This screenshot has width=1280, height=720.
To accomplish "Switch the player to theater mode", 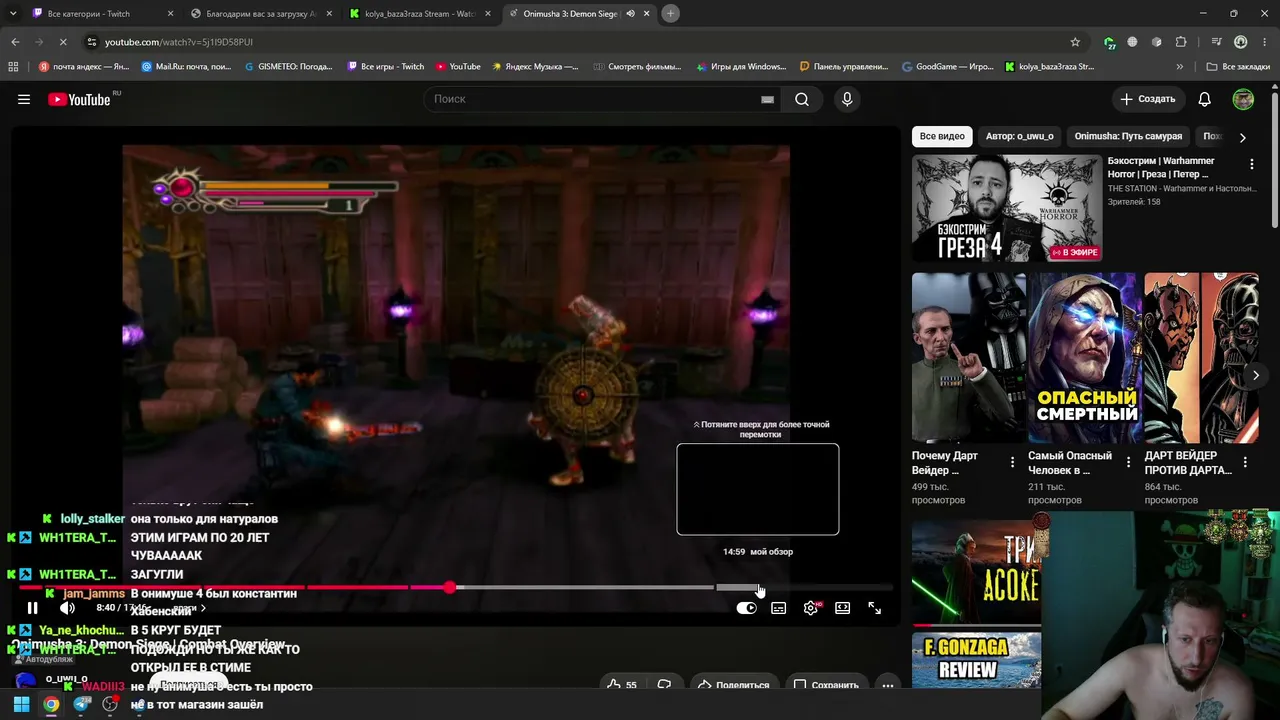I will coord(843,608).
